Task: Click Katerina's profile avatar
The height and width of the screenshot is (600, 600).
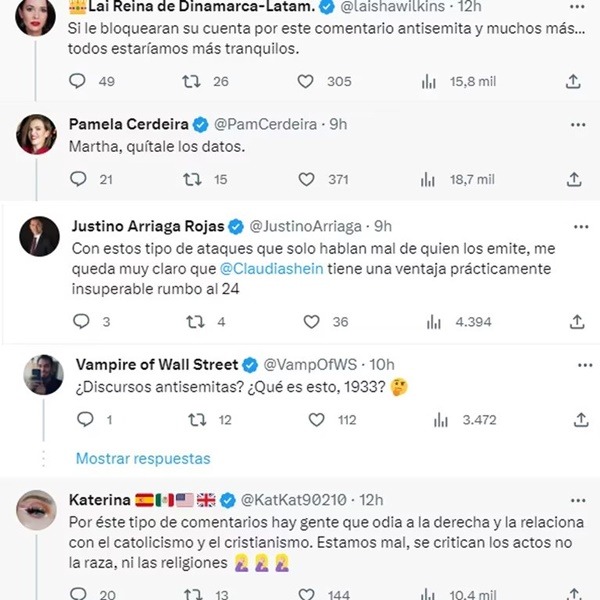Action: click(37, 510)
